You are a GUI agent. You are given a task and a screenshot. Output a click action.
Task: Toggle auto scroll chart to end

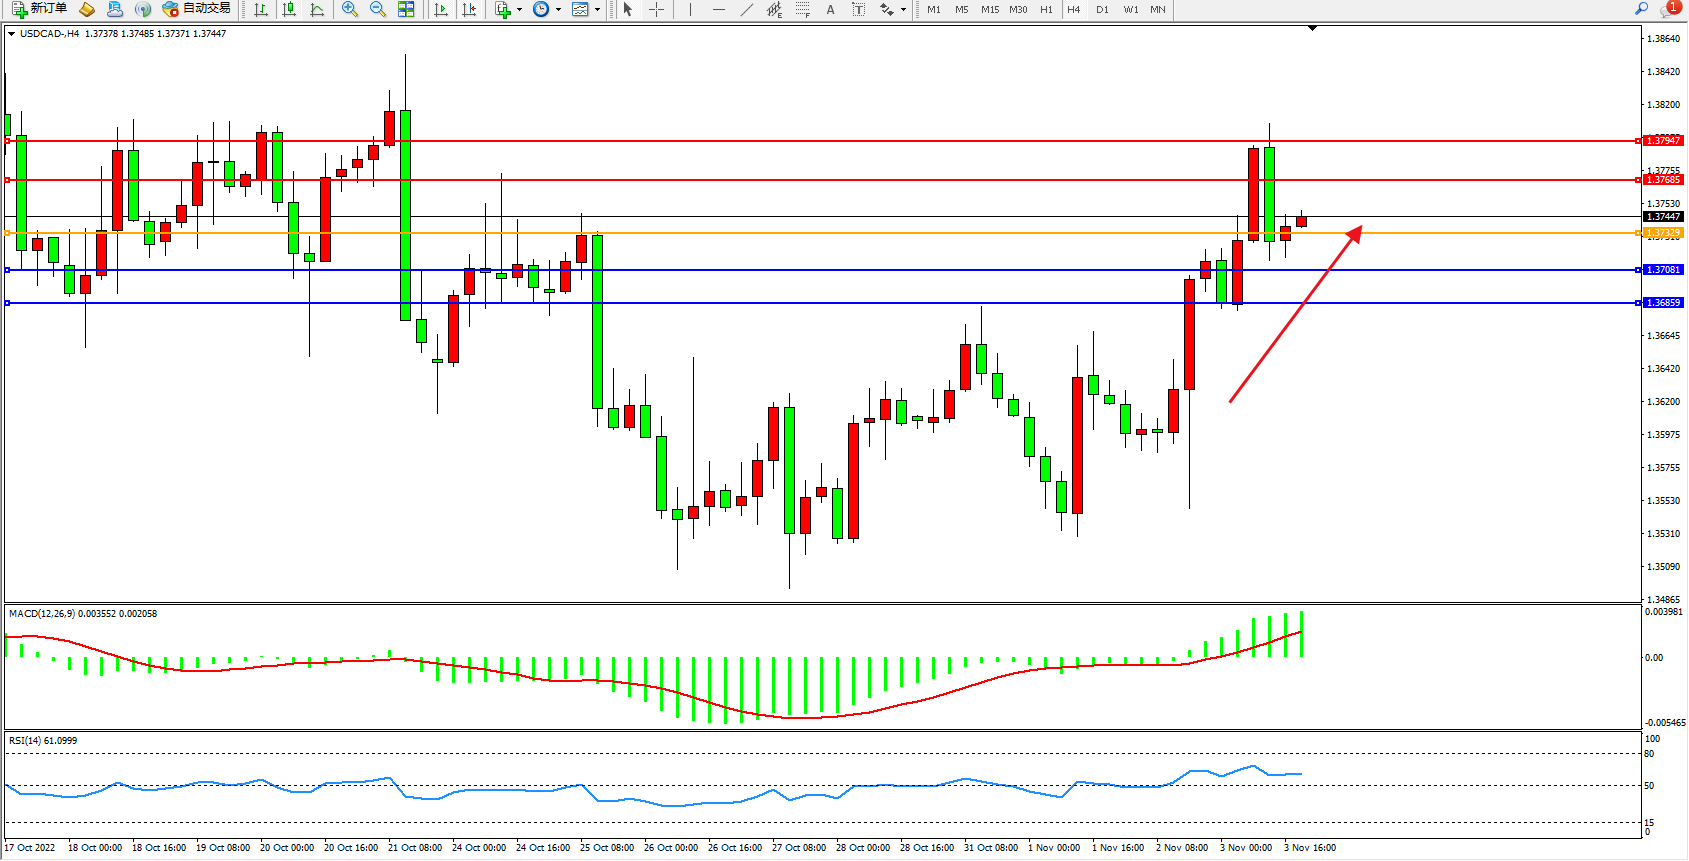click(441, 9)
